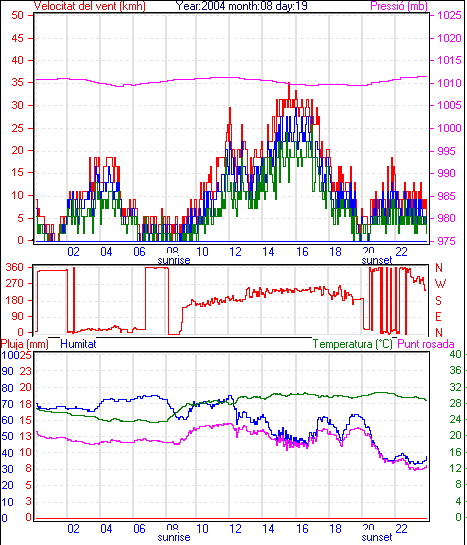The height and width of the screenshot is (545, 467).
Task: Click the 'sunset' marker under wind chart
Action: click(x=377, y=260)
